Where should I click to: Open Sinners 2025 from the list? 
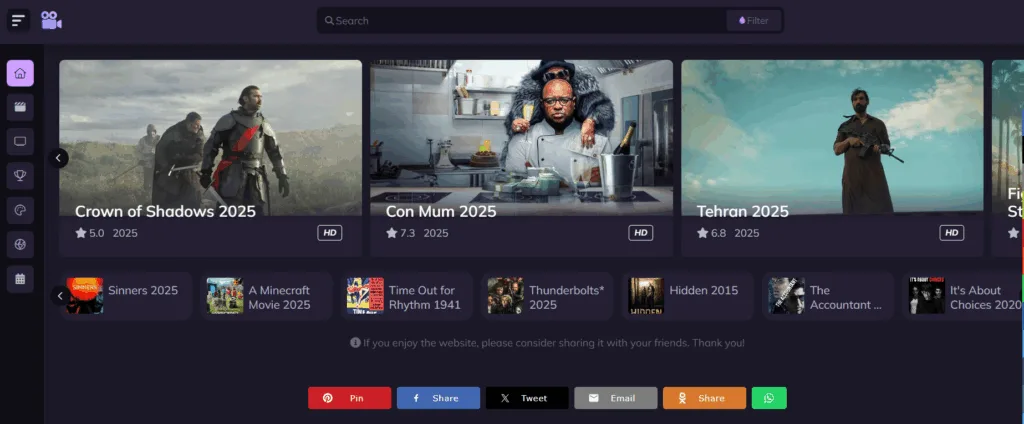(x=124, y=296)
